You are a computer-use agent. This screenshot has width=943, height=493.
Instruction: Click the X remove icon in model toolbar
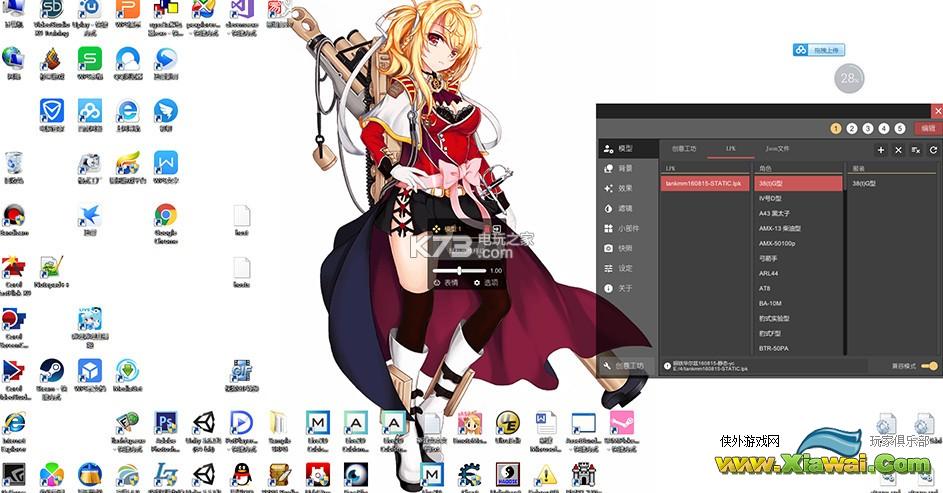pyautogui.click(x=898, y=150)
